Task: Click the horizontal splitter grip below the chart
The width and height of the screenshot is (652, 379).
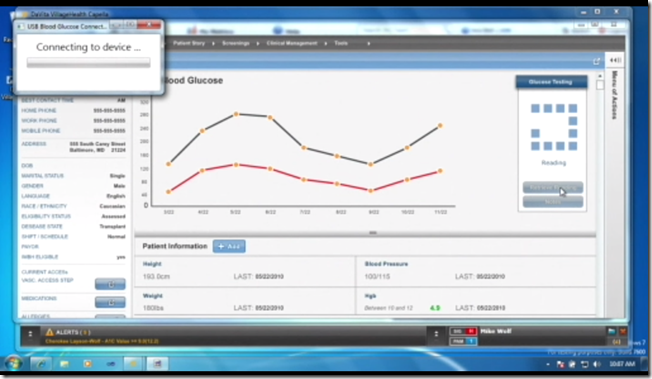Action: pos(373,233)
